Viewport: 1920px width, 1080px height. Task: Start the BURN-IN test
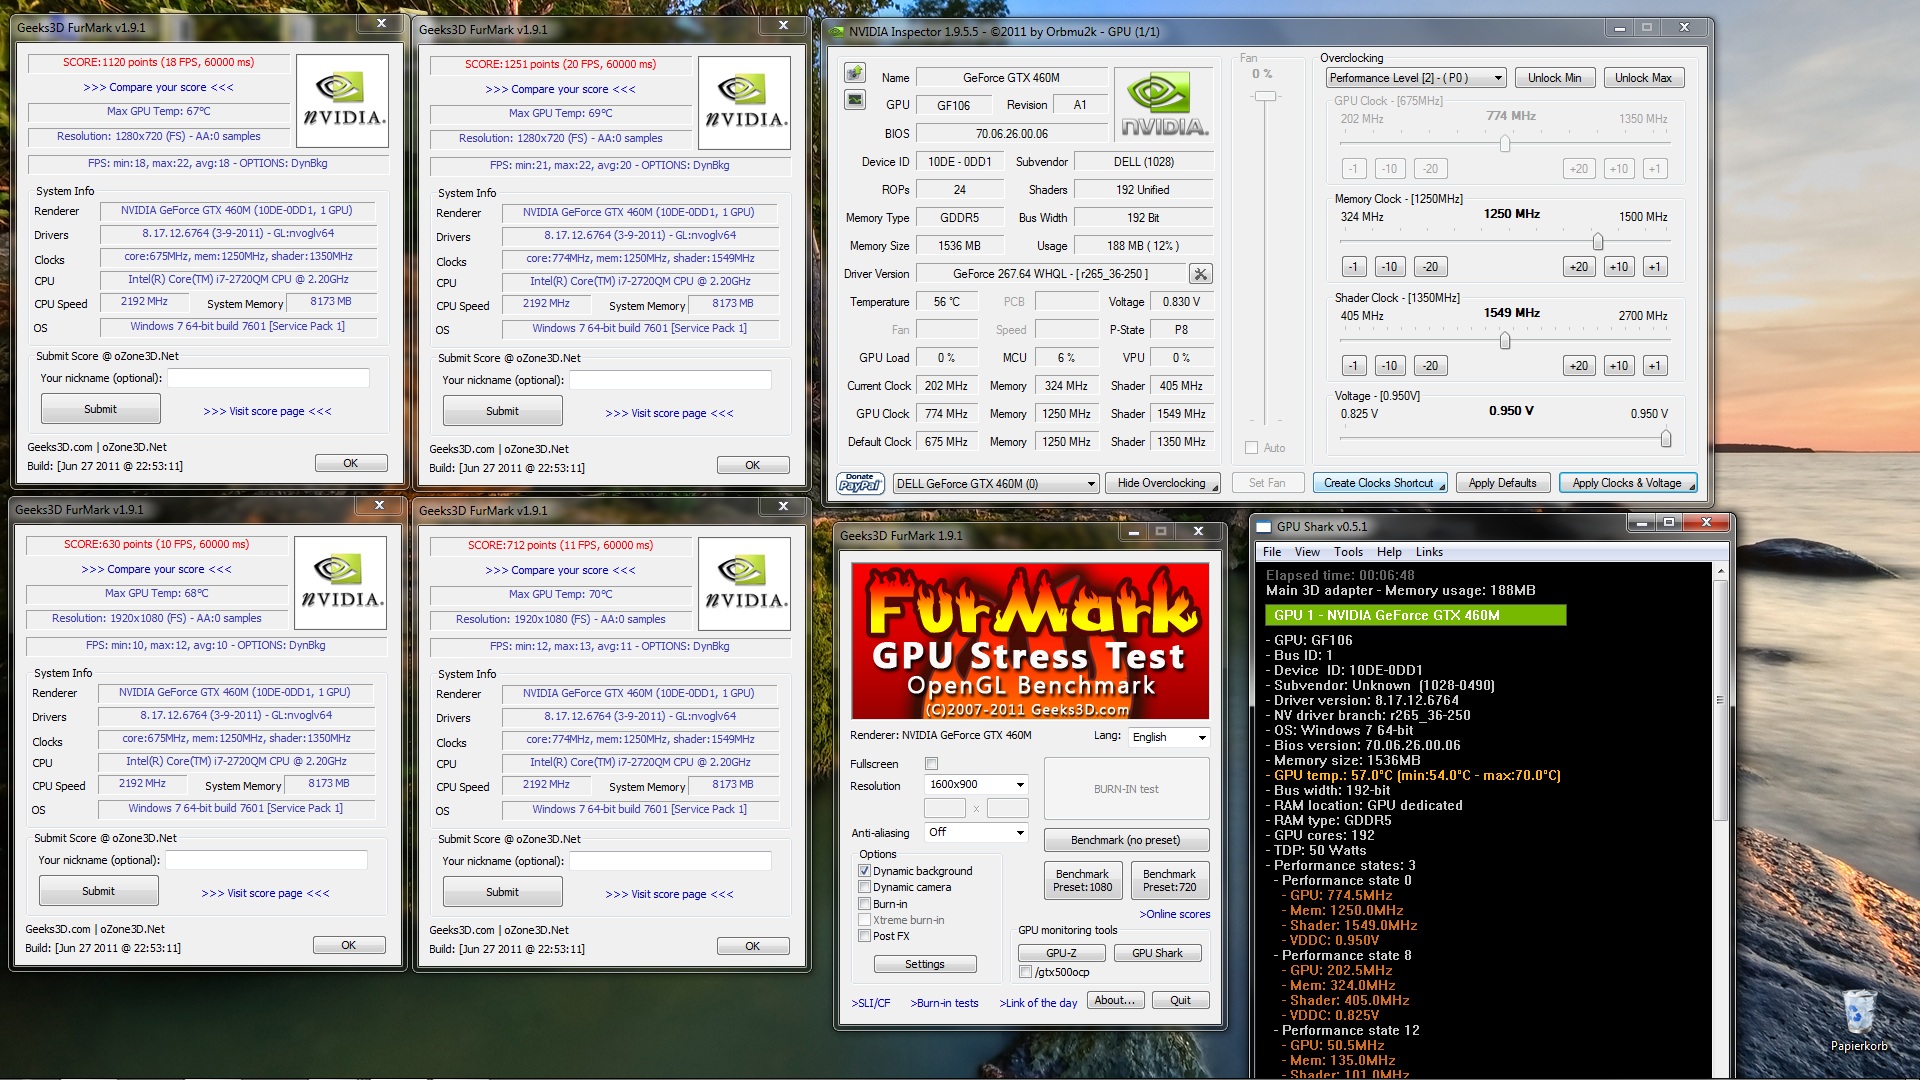(x=1126, y=789)
